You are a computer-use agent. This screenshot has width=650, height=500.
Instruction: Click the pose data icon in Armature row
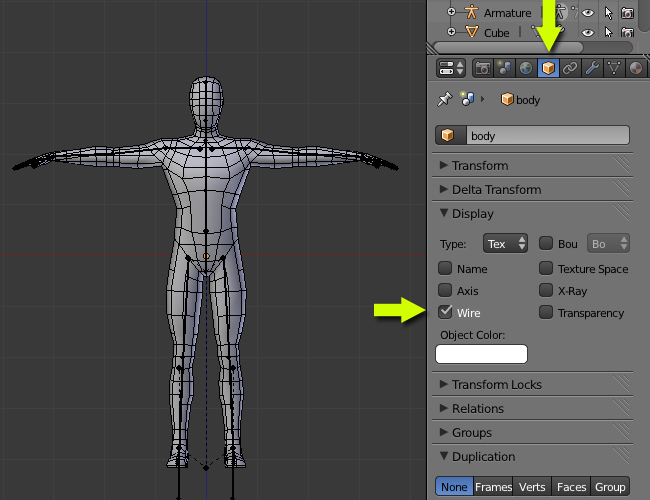click(560, 12)
